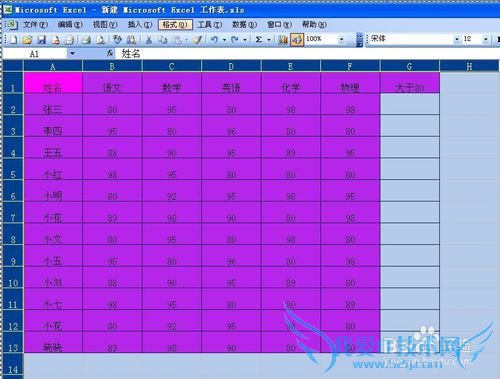Select column C header
The image size is (500, 379).
[x=172, y=66]
